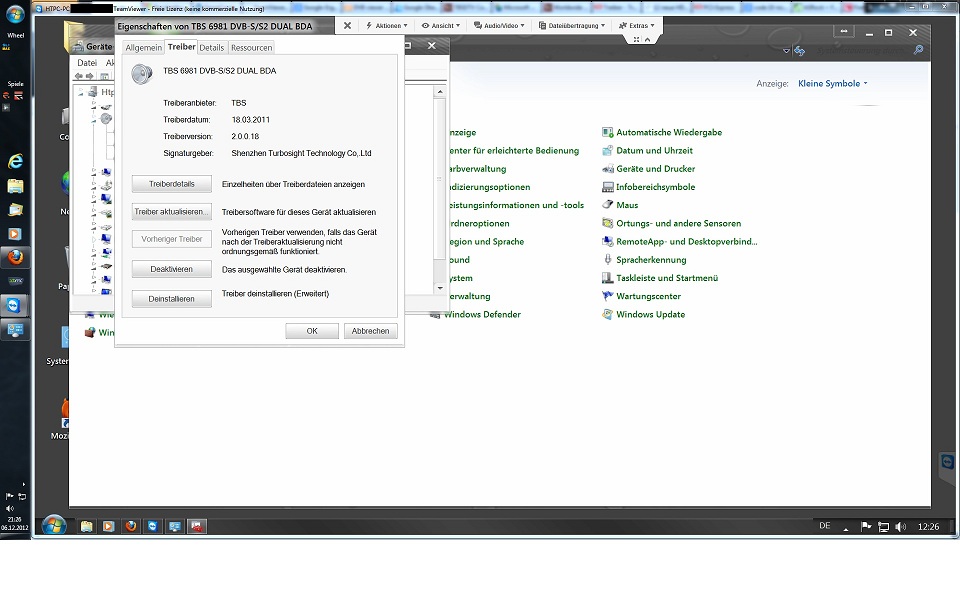The height and width of the screenshot is (612, 960).
Task: Switch to the Allgemein tab
Action: (x=144, y=48)
